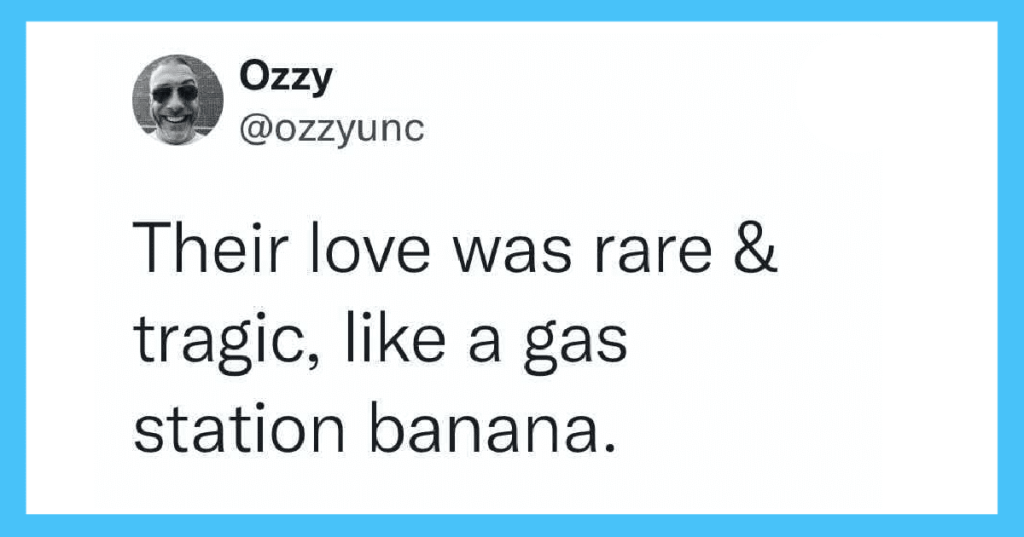This screenshot has width=1024, height=537.
Task: Click the ampersand symbol in the tweet
Action: coord(756,249)
